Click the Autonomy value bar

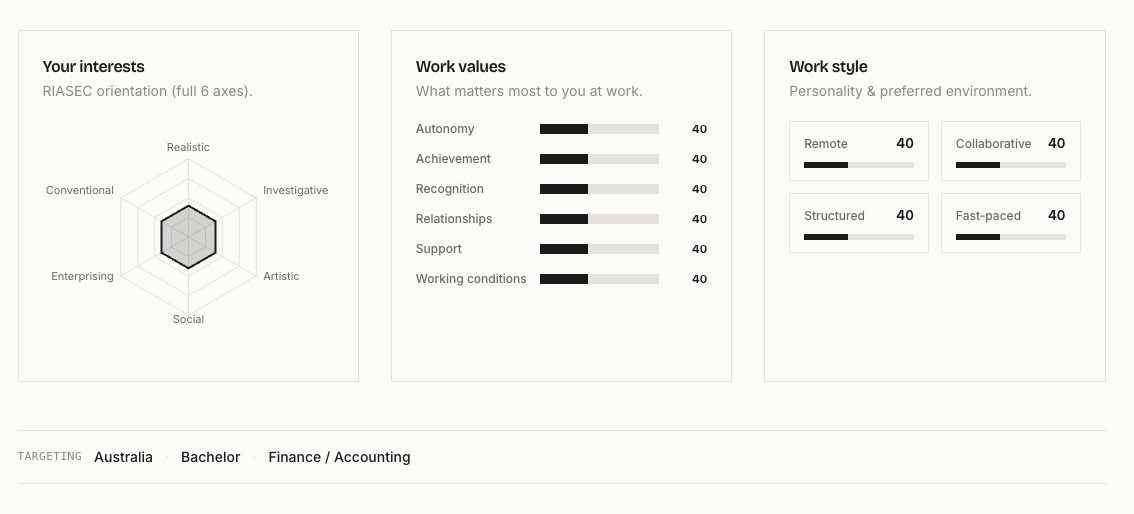click(599, 129)
